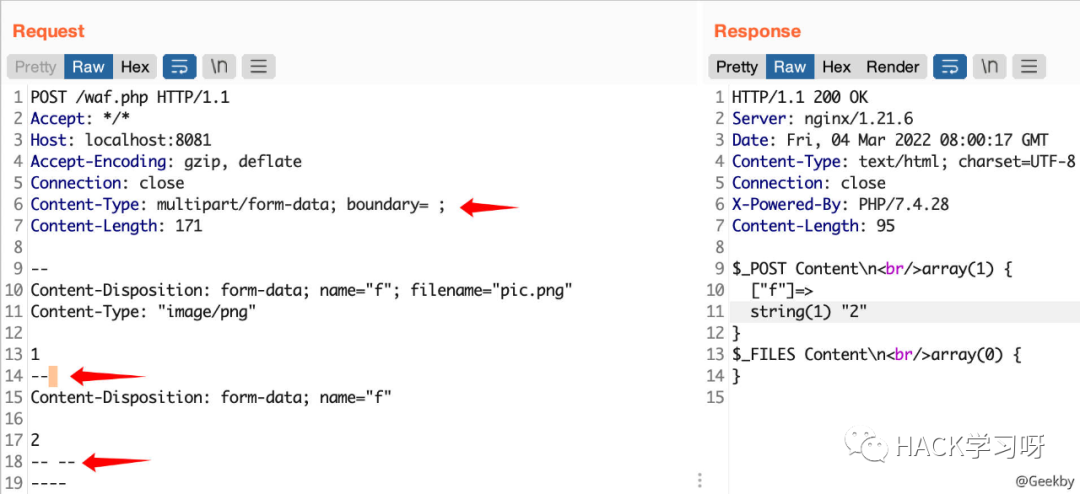Image resolution: width=1080 pixels, height=494 pixels.
Task: Switch Request view to Pretty tab
Action: click(x=36, y=67)
